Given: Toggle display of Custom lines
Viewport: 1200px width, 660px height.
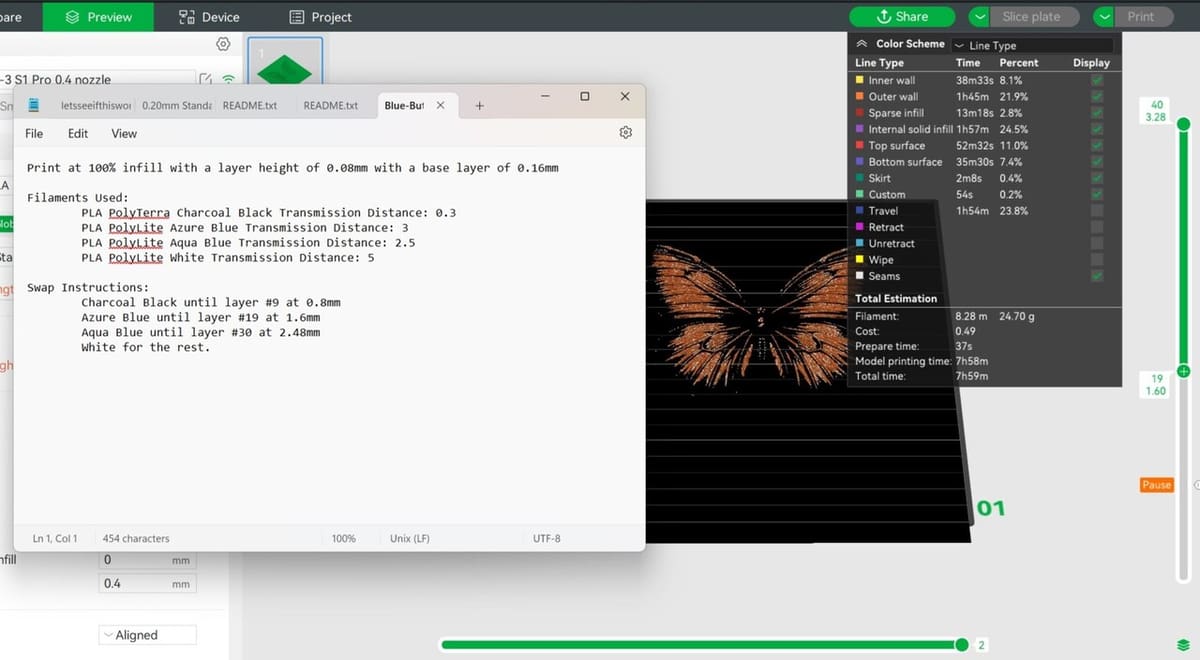Looking at the screenshot, I should [x=1099, y=194].
